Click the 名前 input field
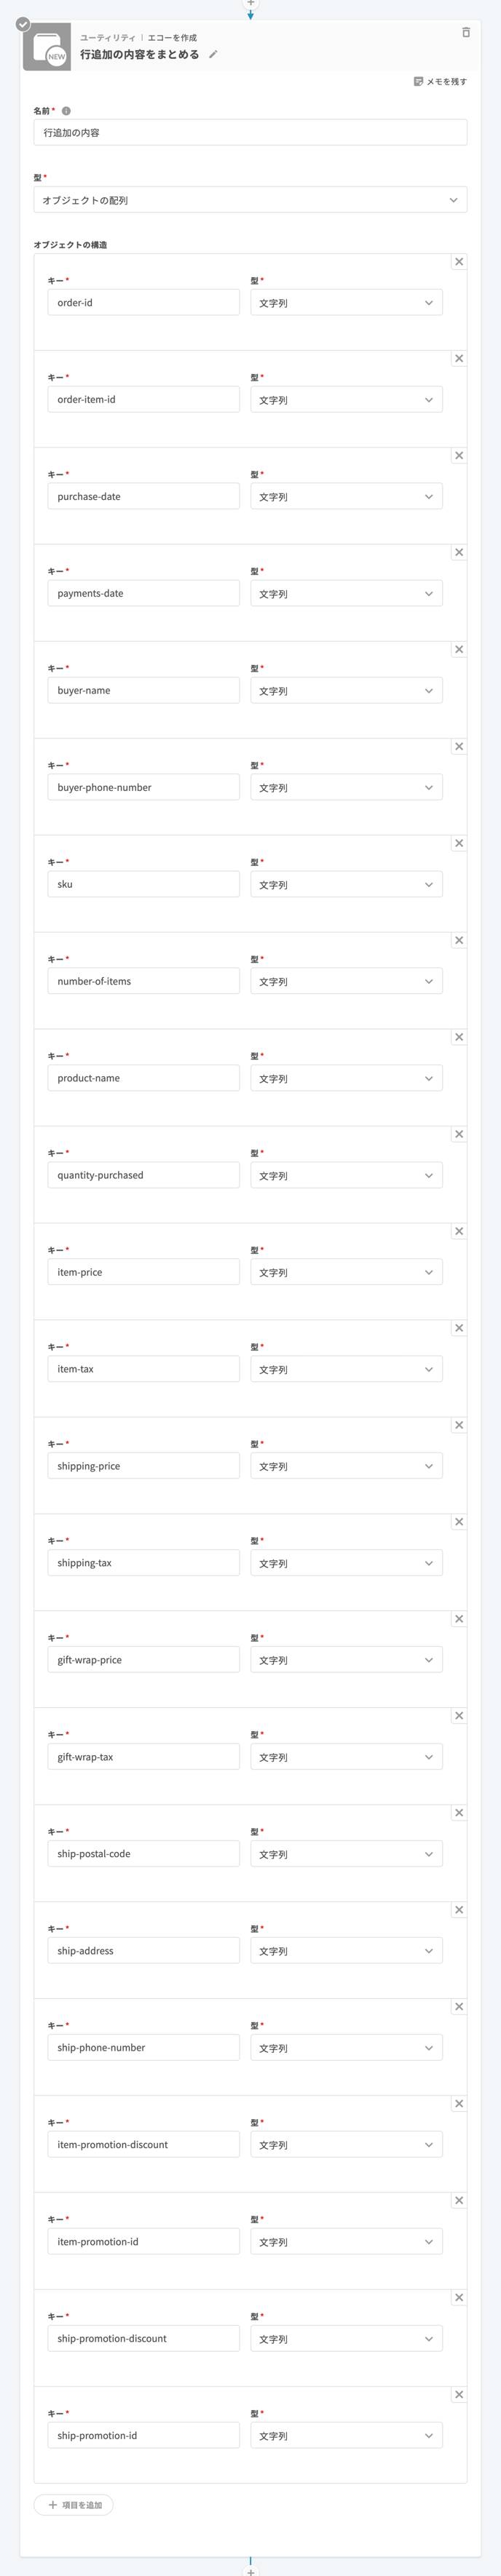This screenshot has width=501, height=2576. click(250, 132)
